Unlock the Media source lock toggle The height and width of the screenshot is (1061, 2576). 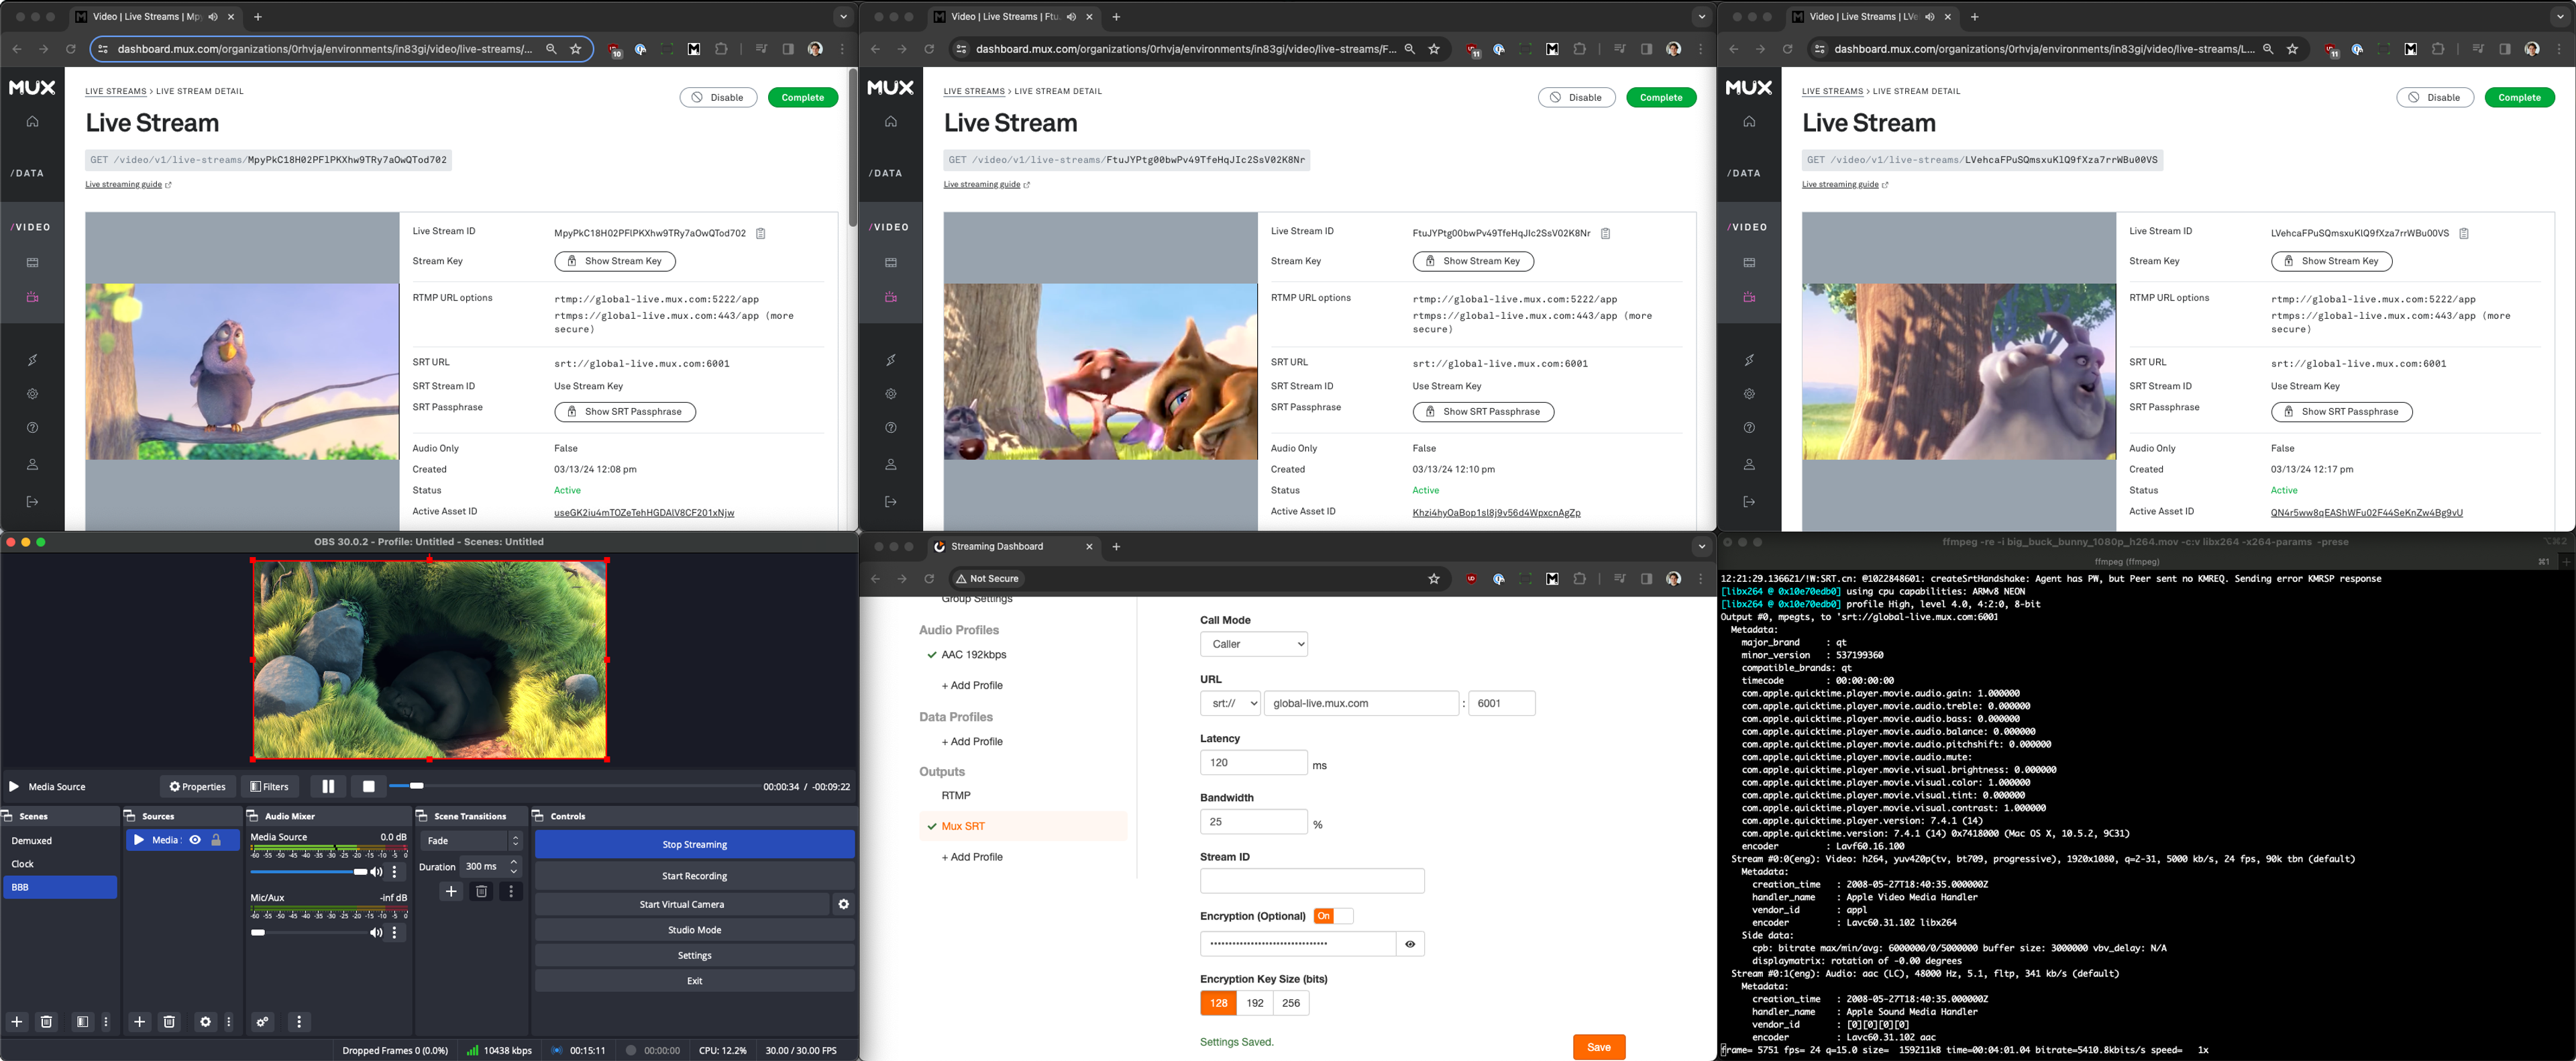216,840
